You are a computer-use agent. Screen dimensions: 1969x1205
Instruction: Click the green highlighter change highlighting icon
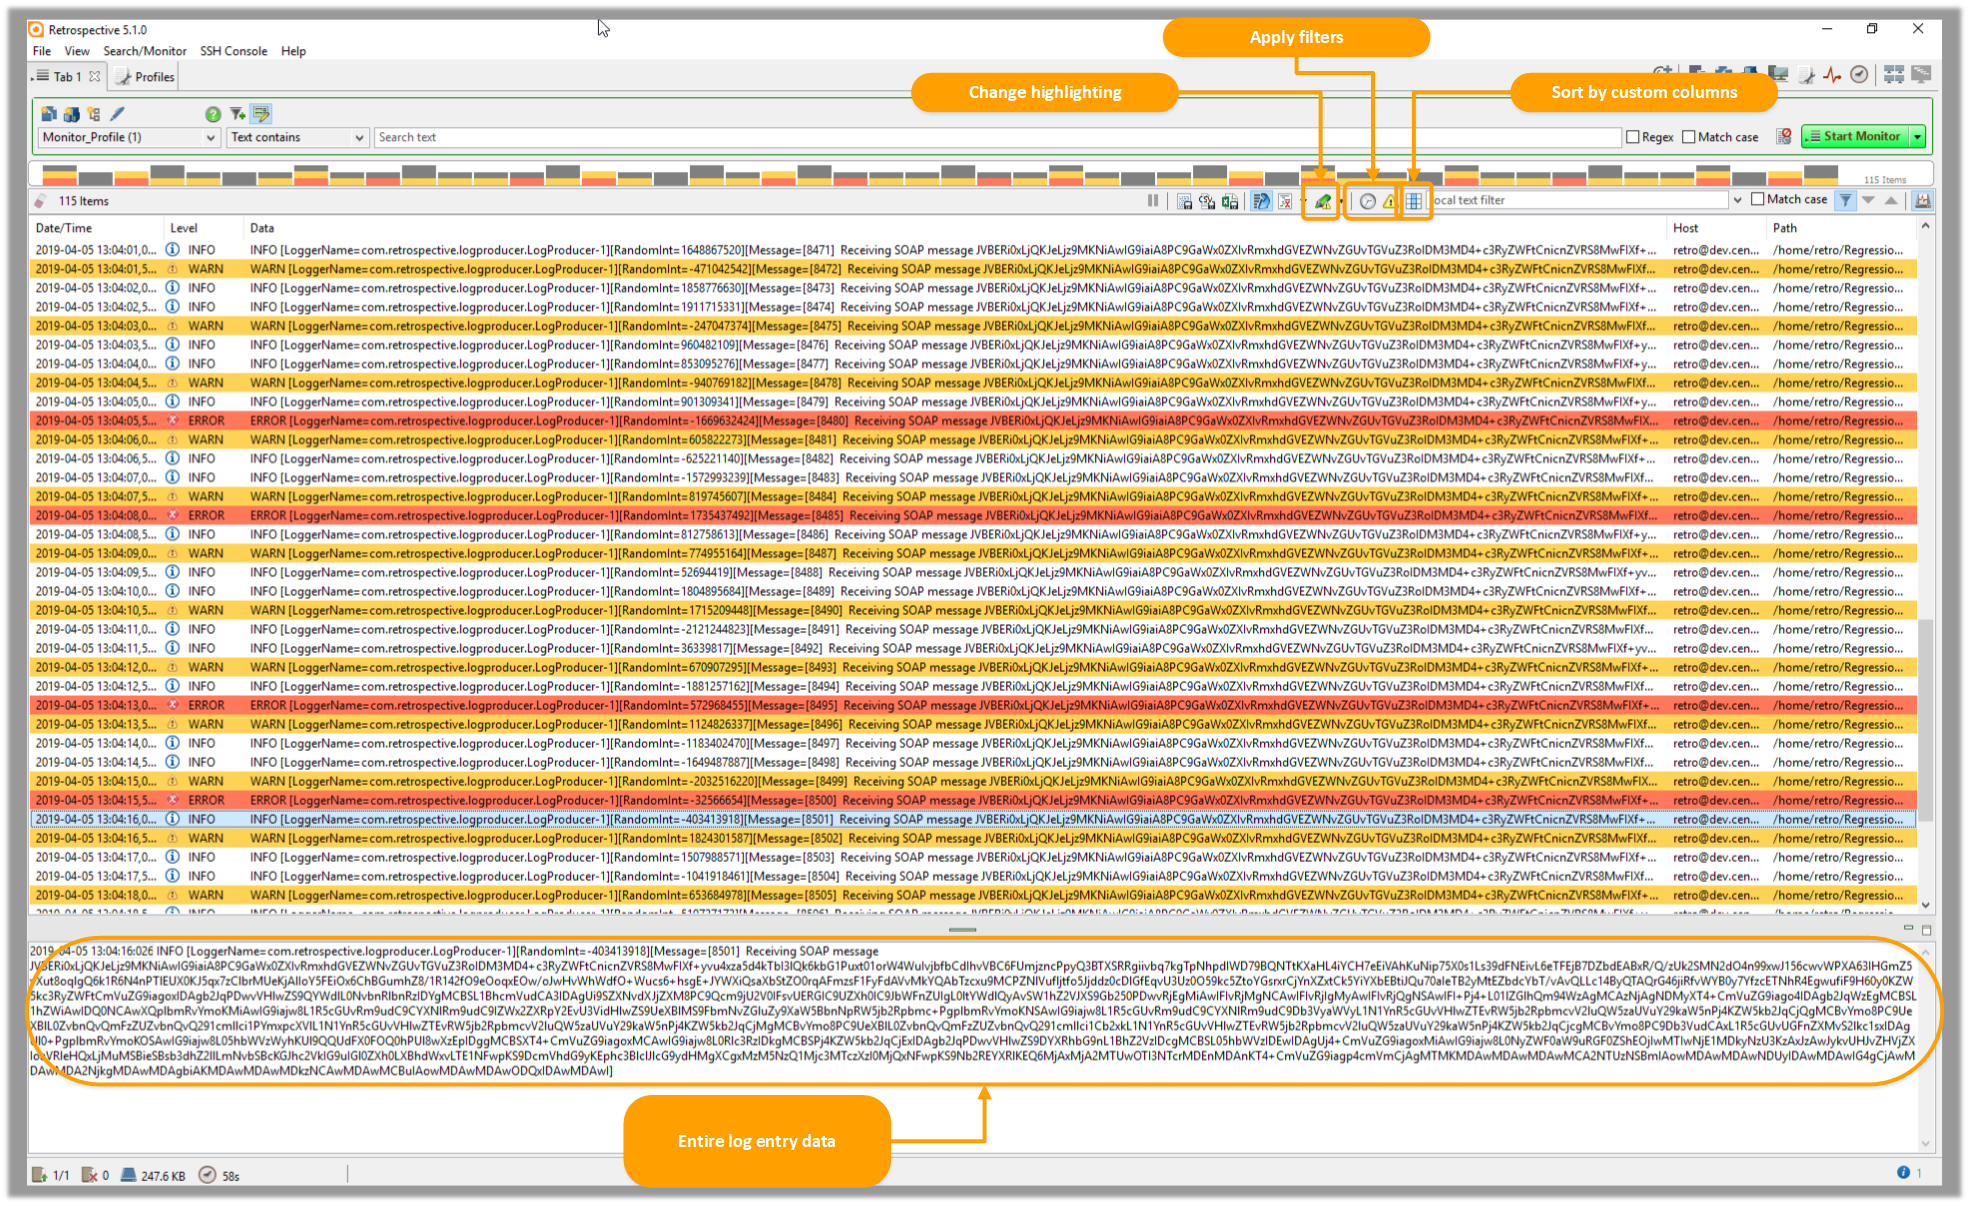[1323, 201]
